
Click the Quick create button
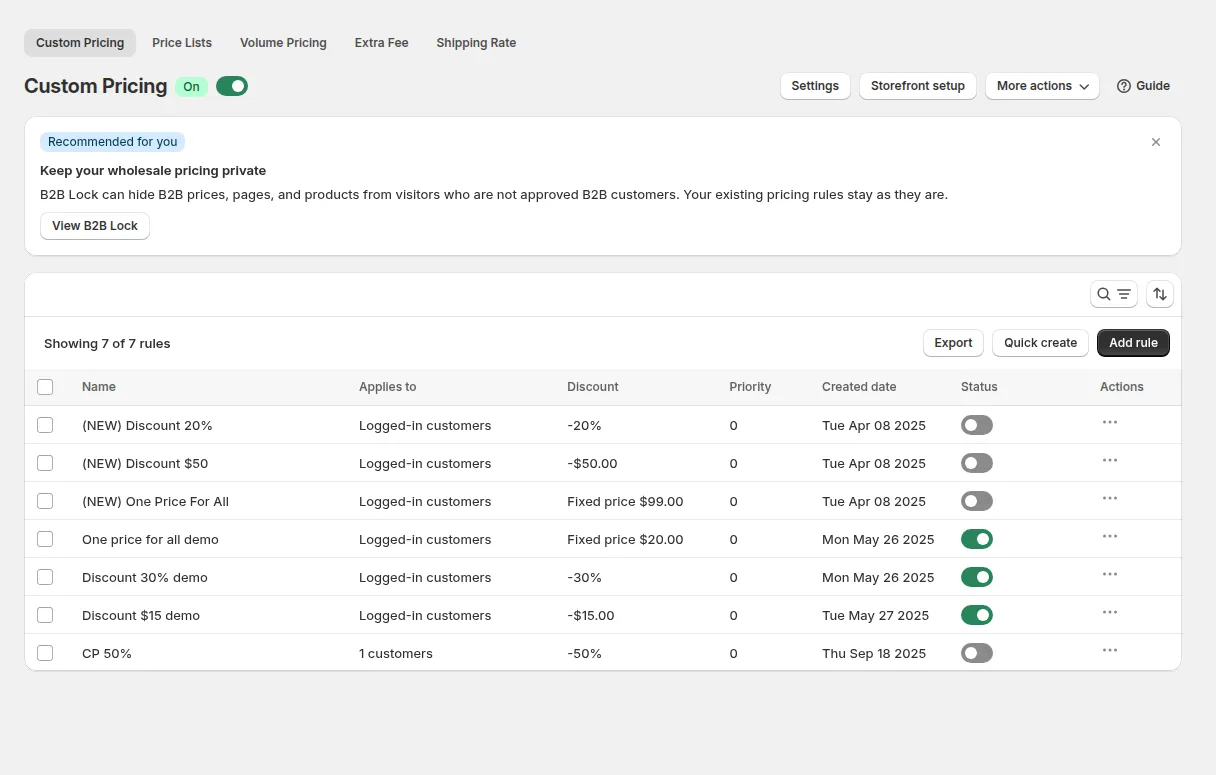pyautogui.click(x=1040, y=343)
